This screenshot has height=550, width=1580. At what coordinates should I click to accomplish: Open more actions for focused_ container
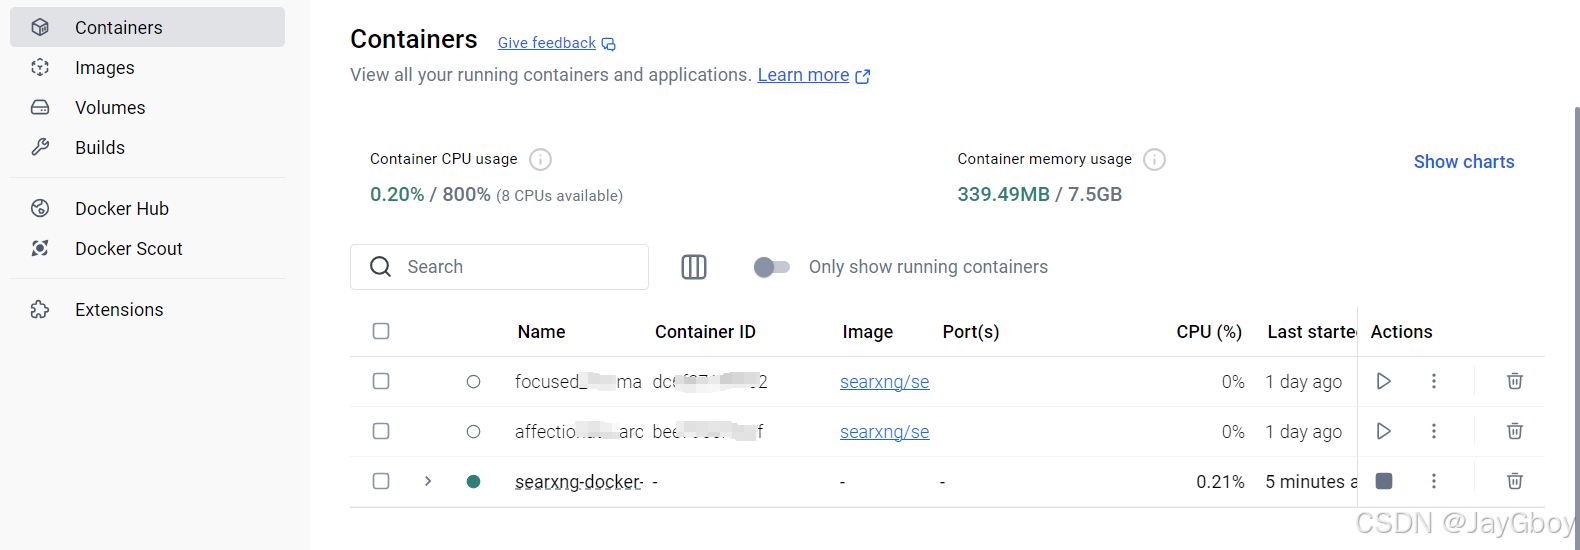click(x=1434, y=381)
